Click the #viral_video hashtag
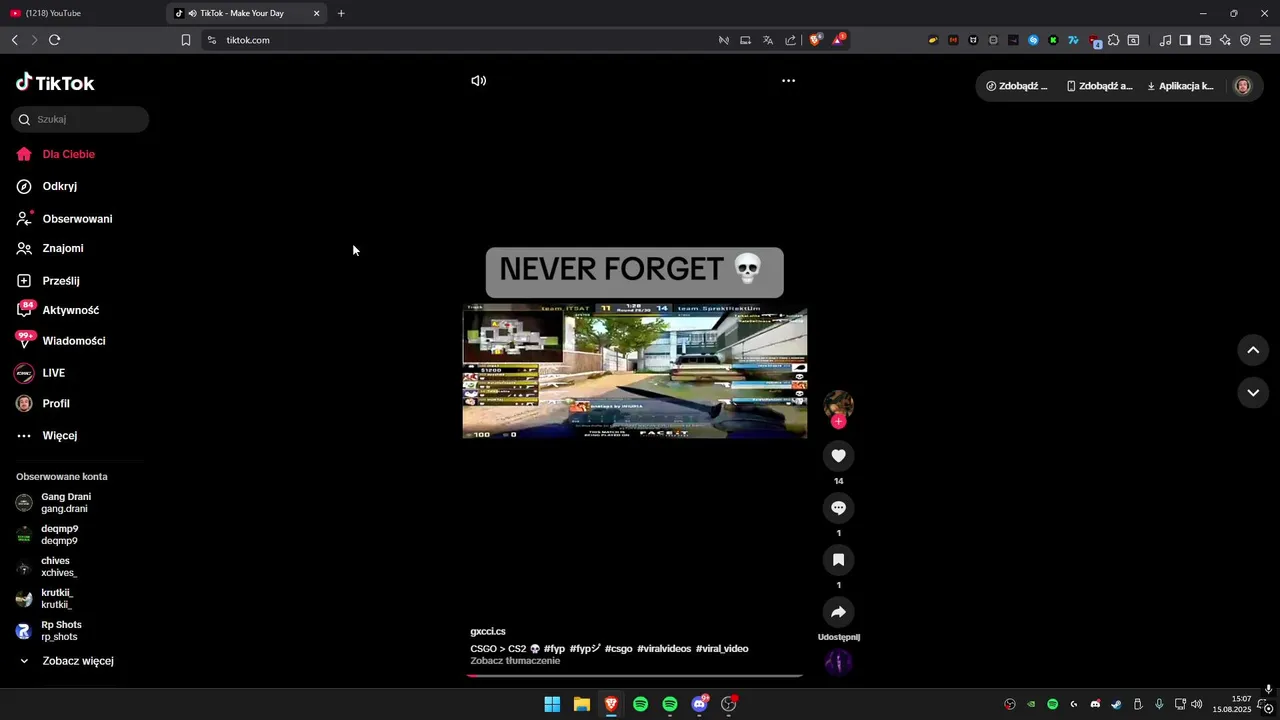Image resolution: width=1280 pixels, height=720 pixels. (722, 649)
